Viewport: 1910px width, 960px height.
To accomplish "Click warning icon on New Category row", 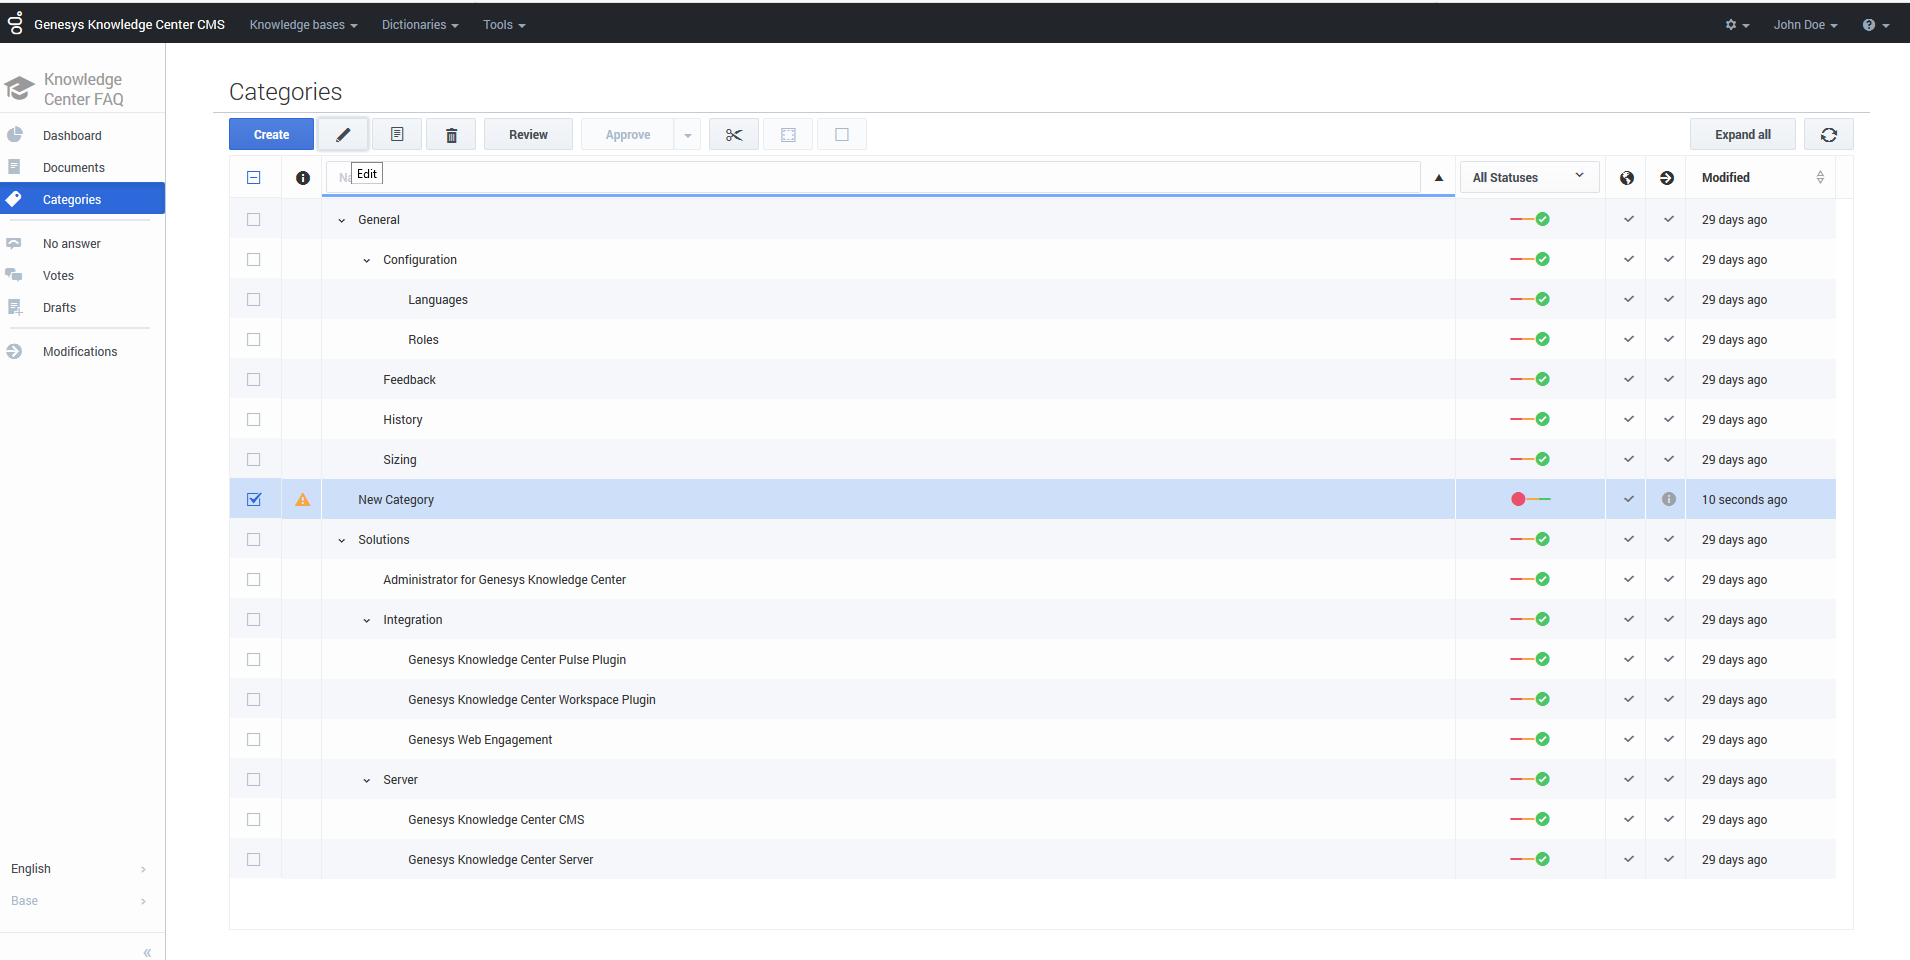I will tap(302, 500).
